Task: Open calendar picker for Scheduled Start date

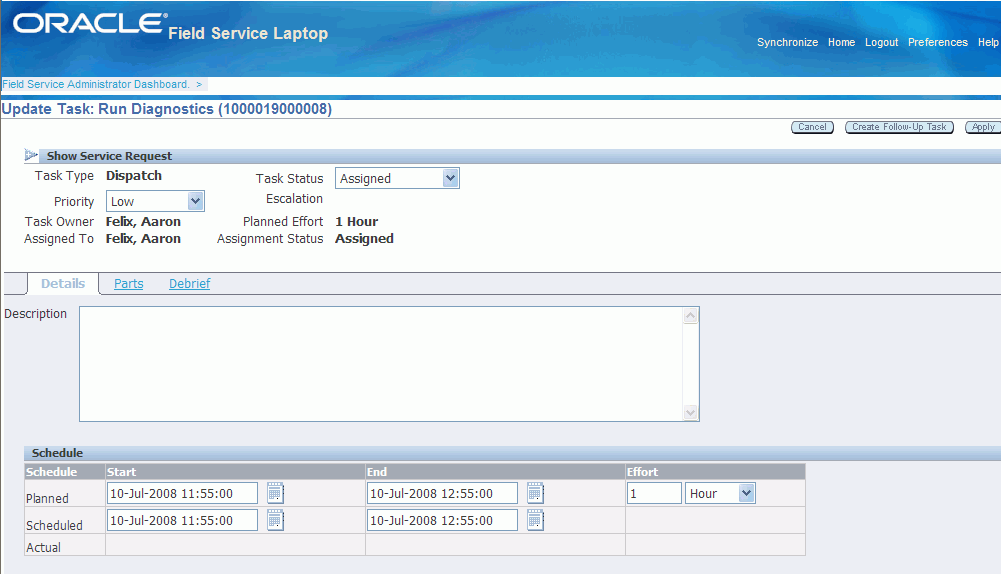Action: (275, 520)
